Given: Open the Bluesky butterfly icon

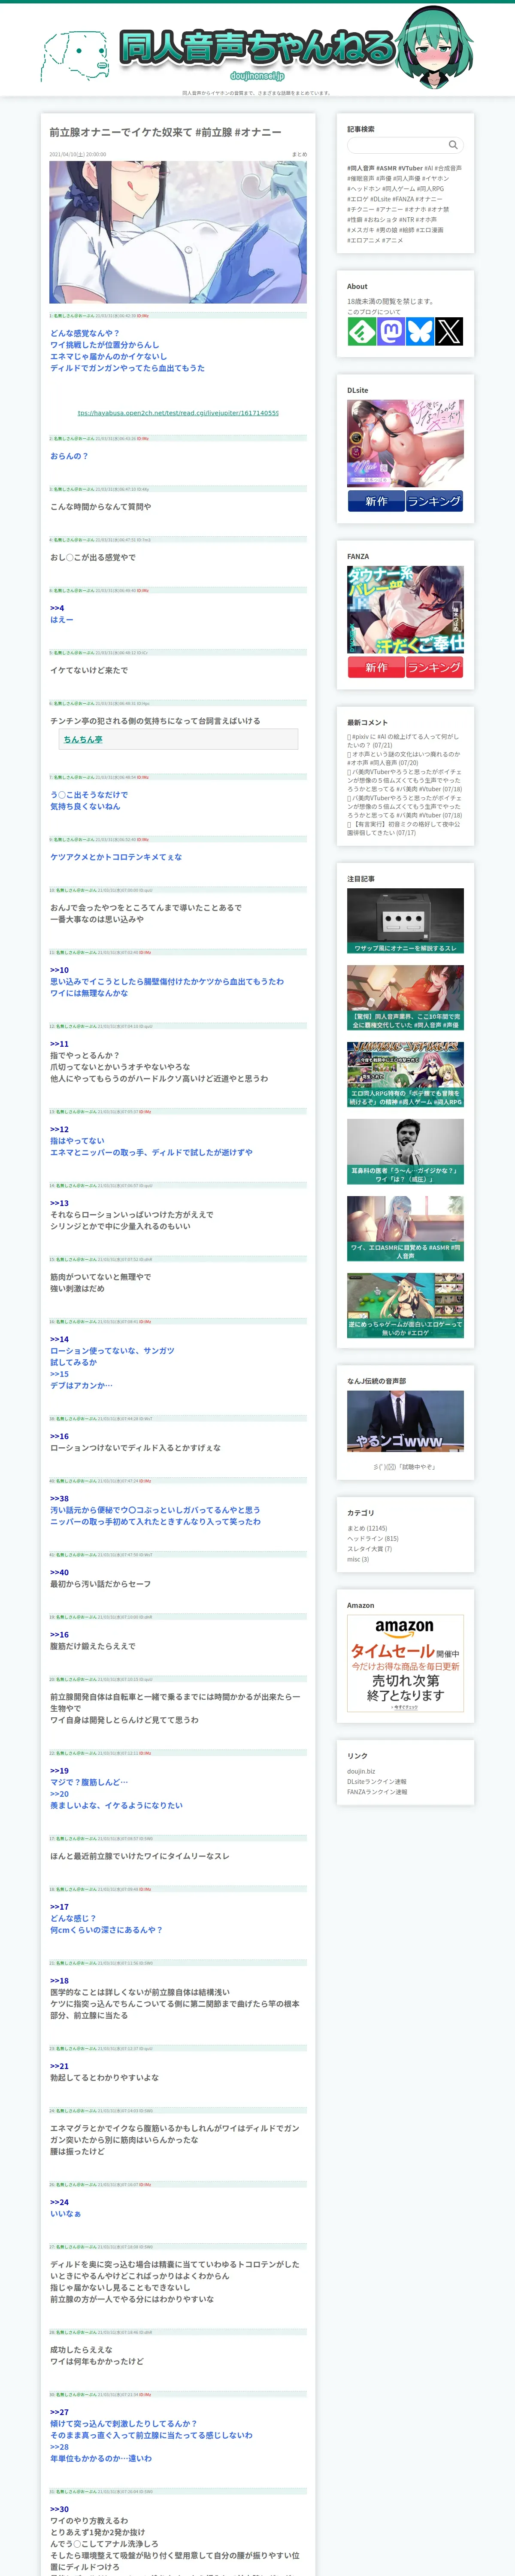Looking at the screenshot, I should point(420,331).
